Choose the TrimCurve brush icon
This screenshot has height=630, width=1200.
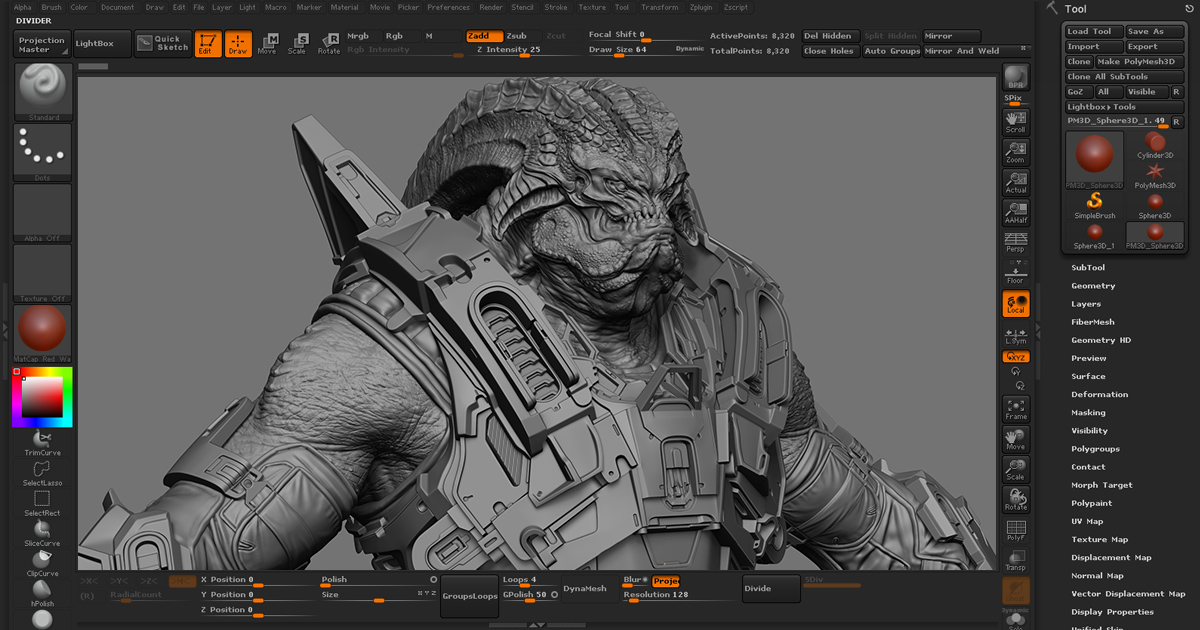[x=42, y=440]
